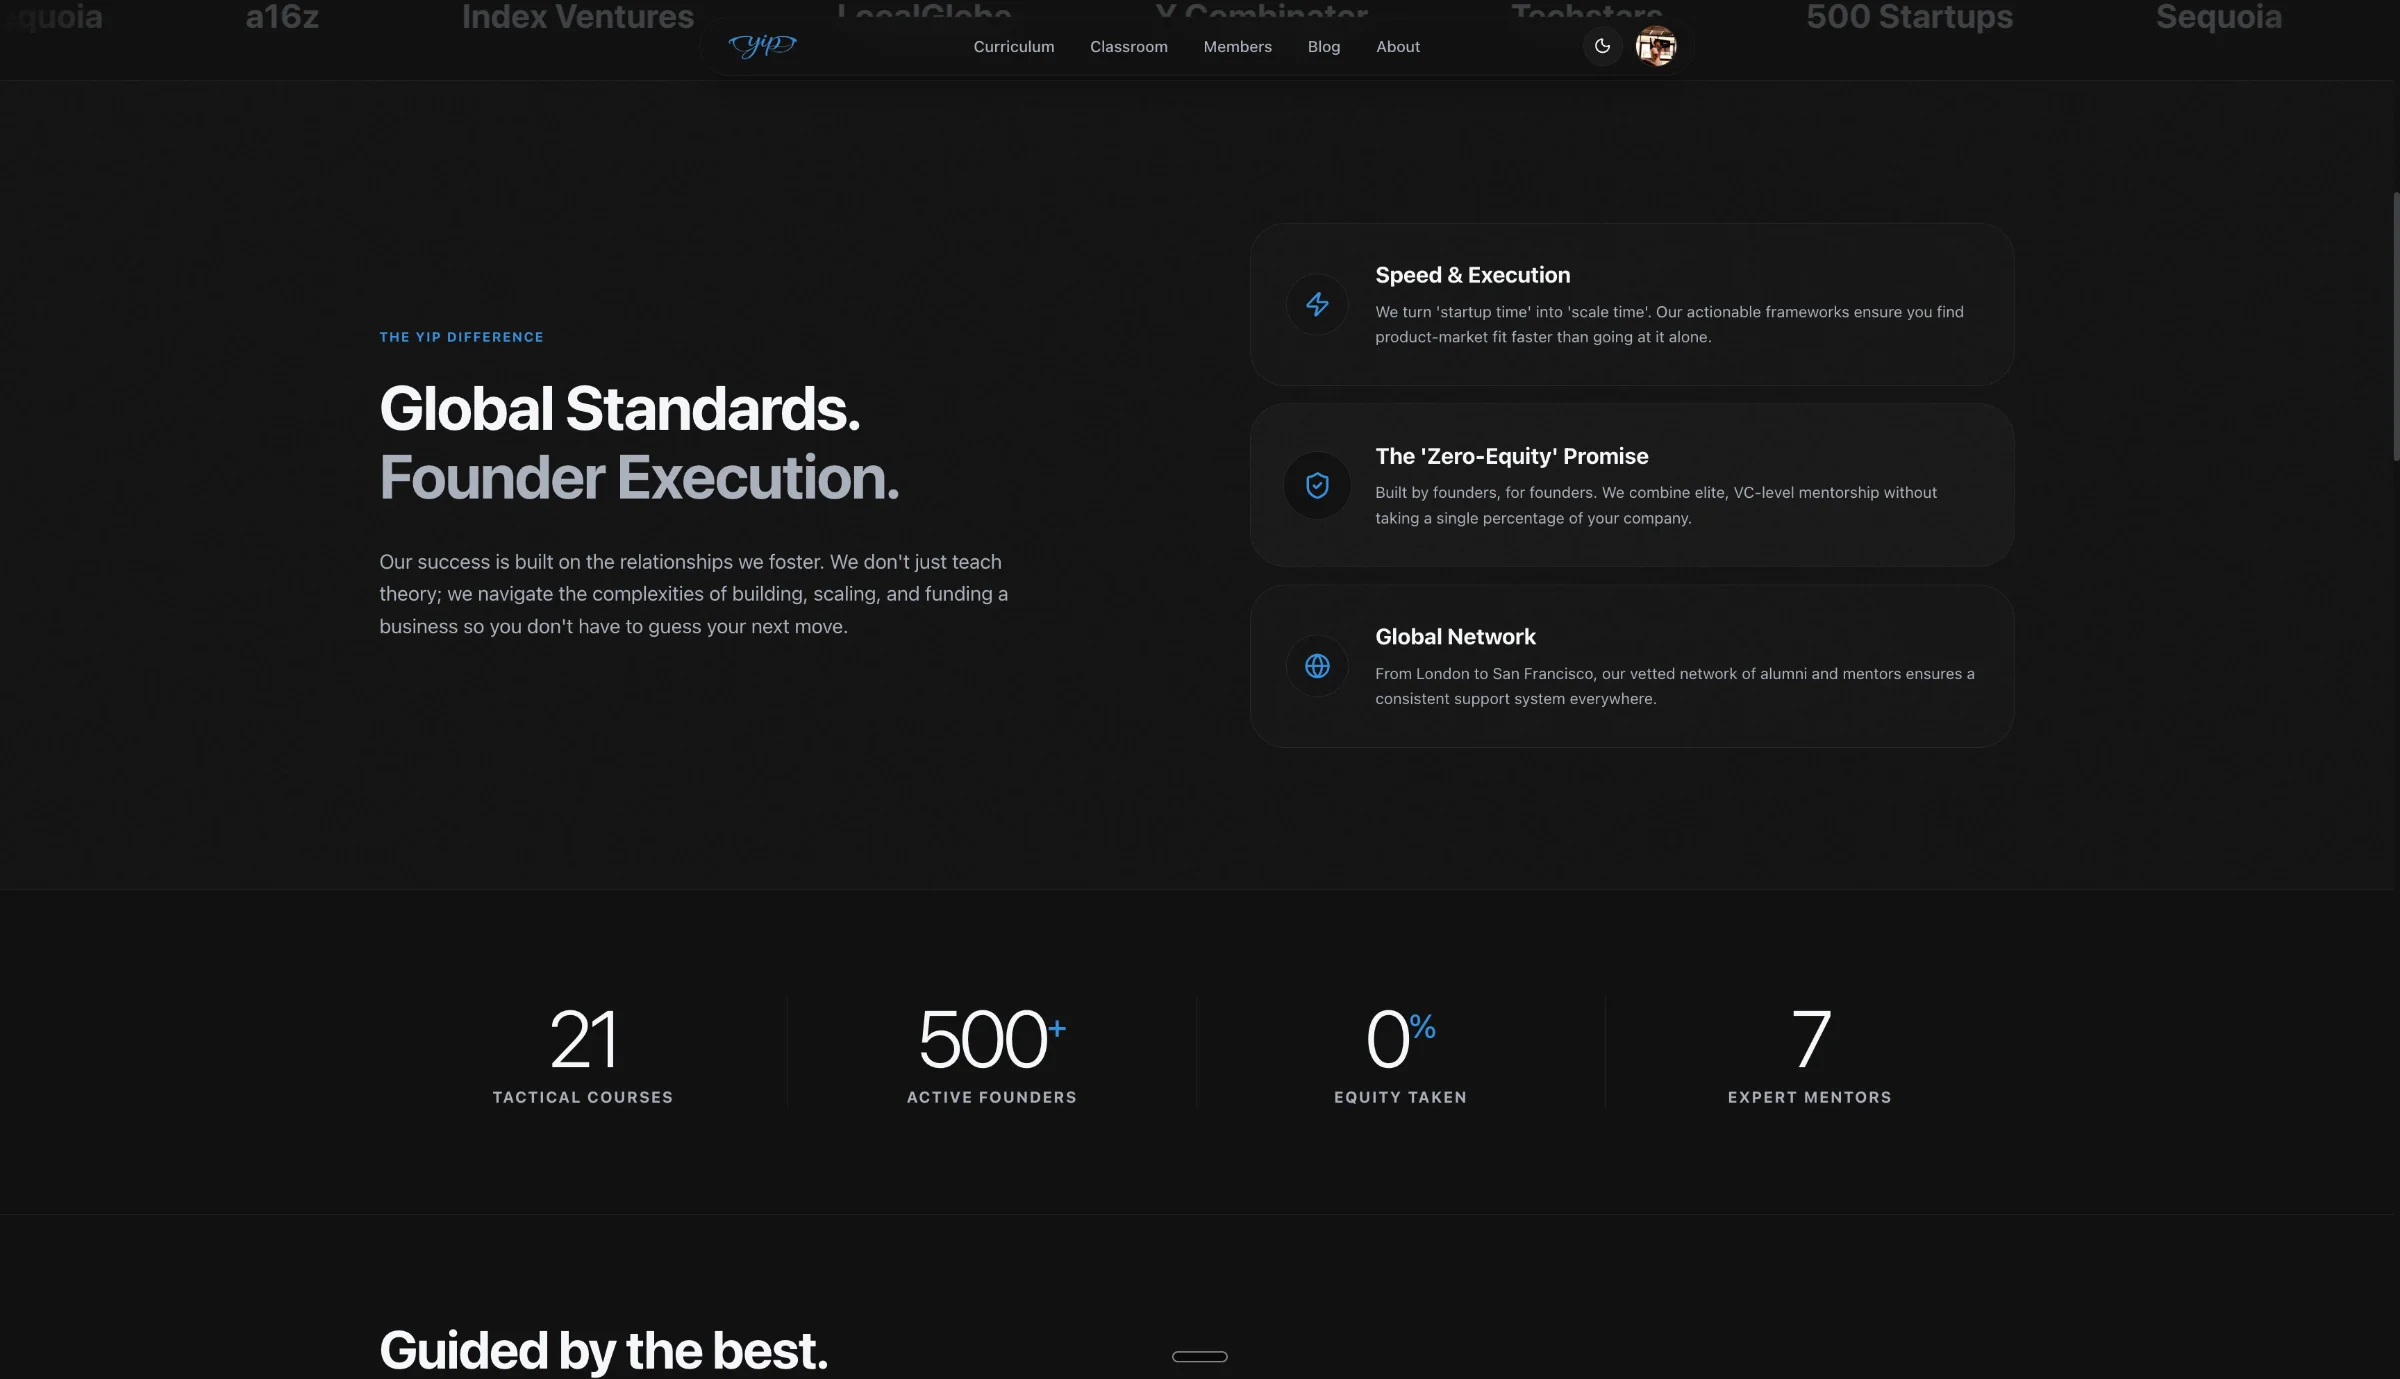
Task: Click the pill-shaped handle at bottom center
Action: click(x=1200, y=1357)
